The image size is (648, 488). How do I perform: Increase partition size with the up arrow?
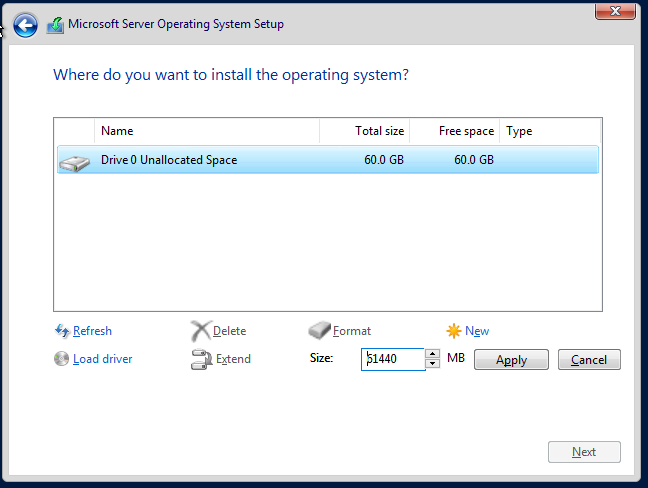[432, 354]
